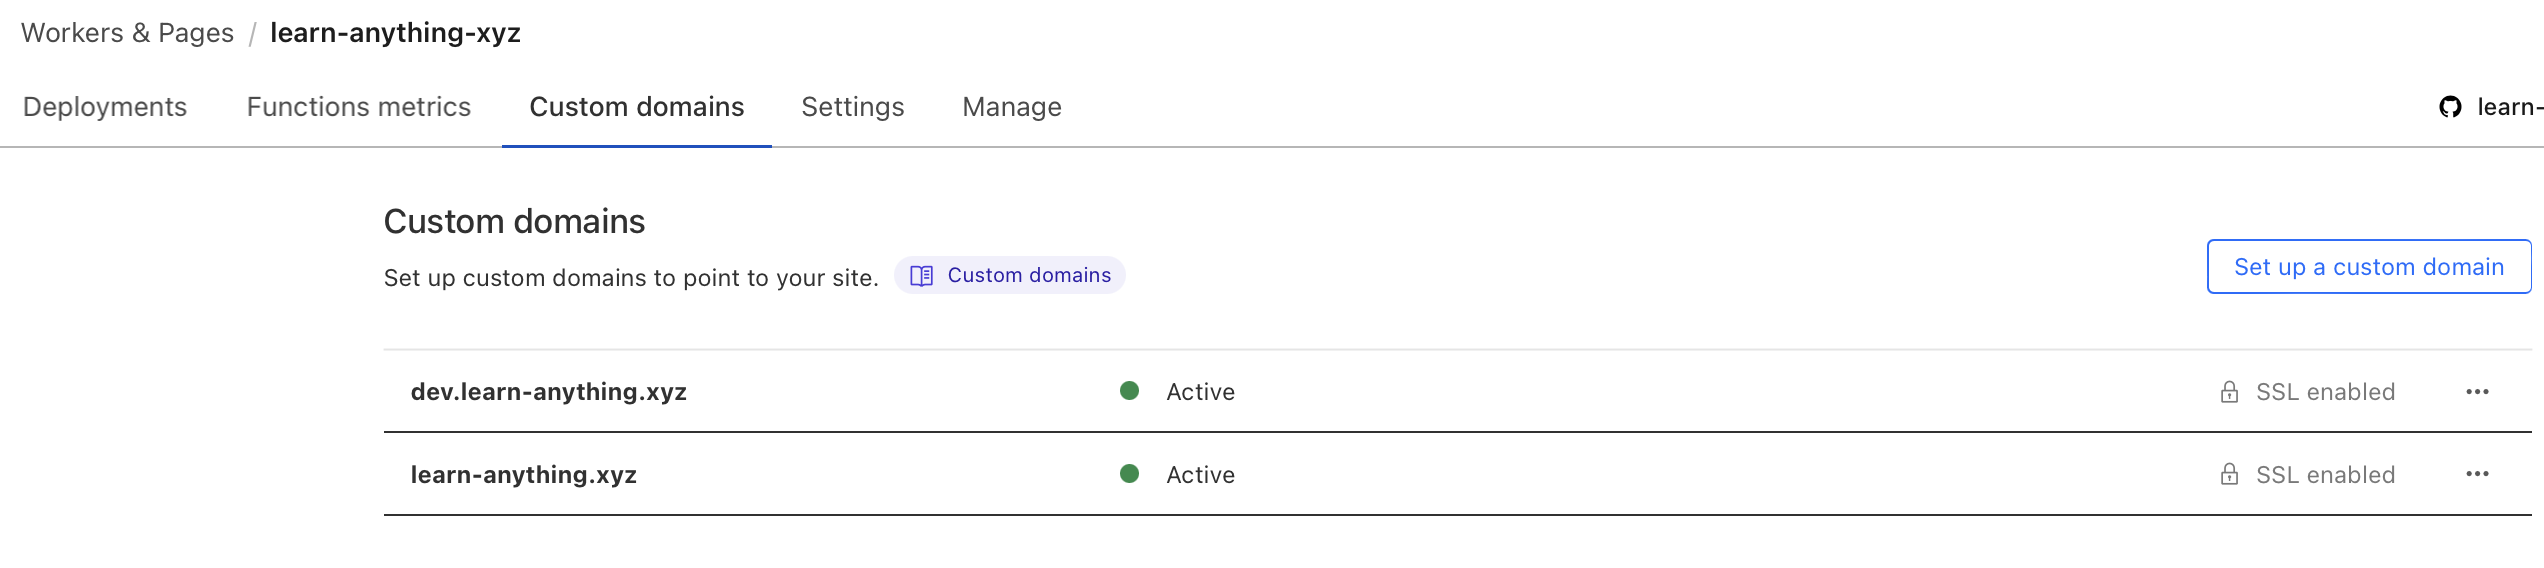Click the green status dot for learn-anything.xyz
This screenshot has height=568, width=2544.
point(1129,474)
